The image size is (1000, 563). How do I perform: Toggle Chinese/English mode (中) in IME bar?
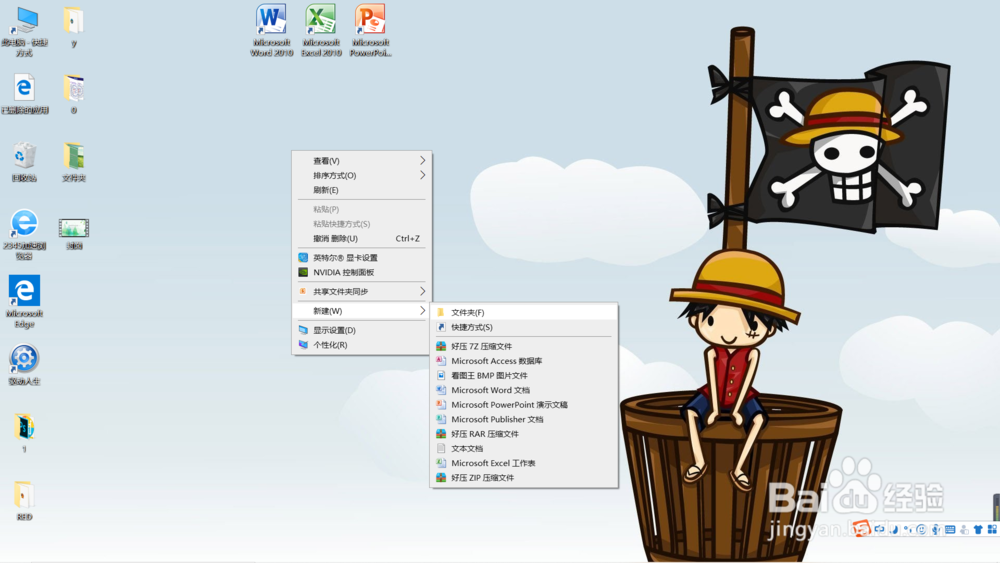pos(879,529)
